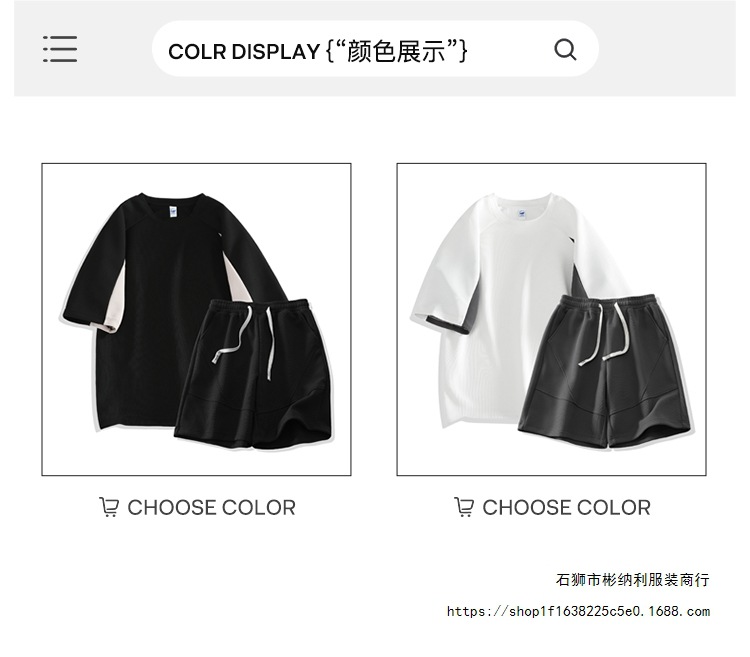
Task: Click the drawstring on dark gray shorts
Action: click(x=604, y=333)
